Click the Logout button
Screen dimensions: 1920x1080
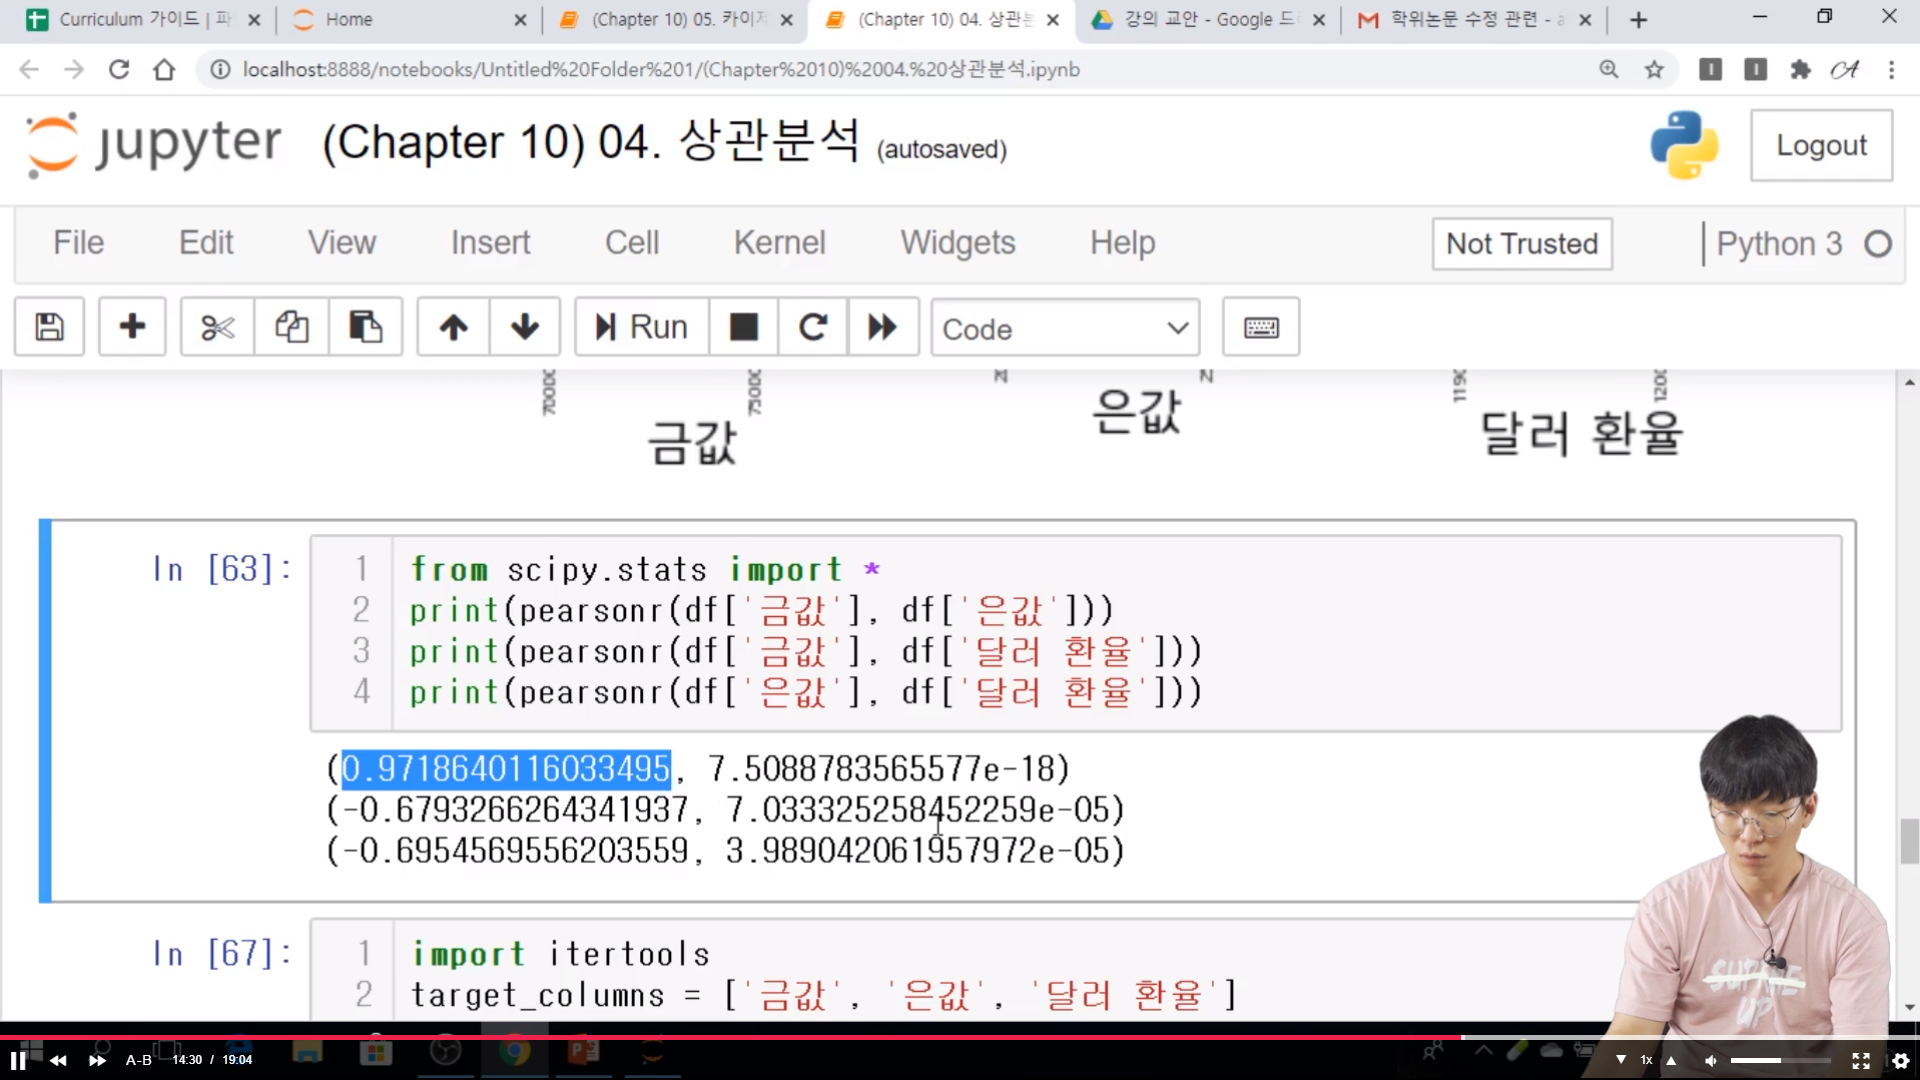pos(1821,145)
